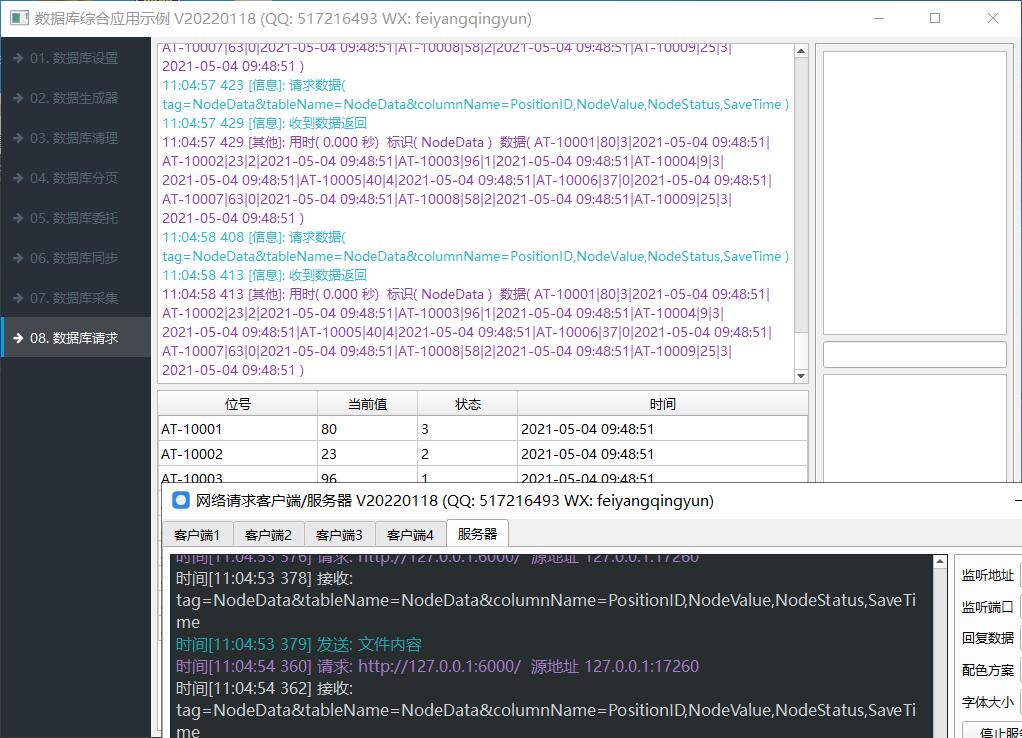
Task: Switch to 客户端1 tab
Action: pos(197,535)
